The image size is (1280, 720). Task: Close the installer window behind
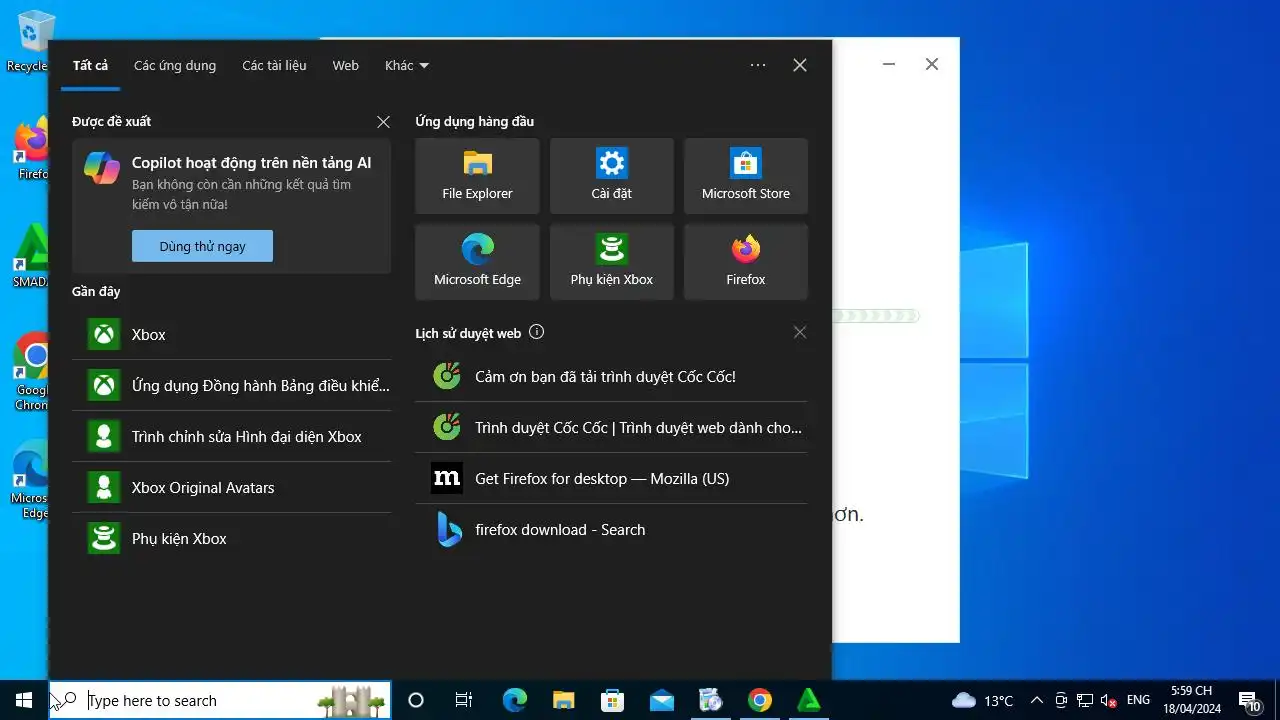pos(932,64)
